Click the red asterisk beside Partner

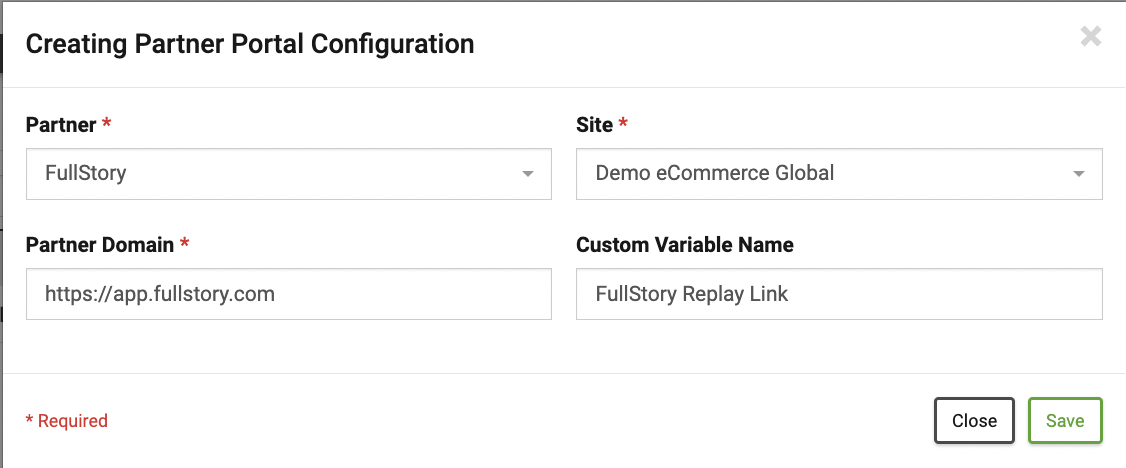coord(107,125)
